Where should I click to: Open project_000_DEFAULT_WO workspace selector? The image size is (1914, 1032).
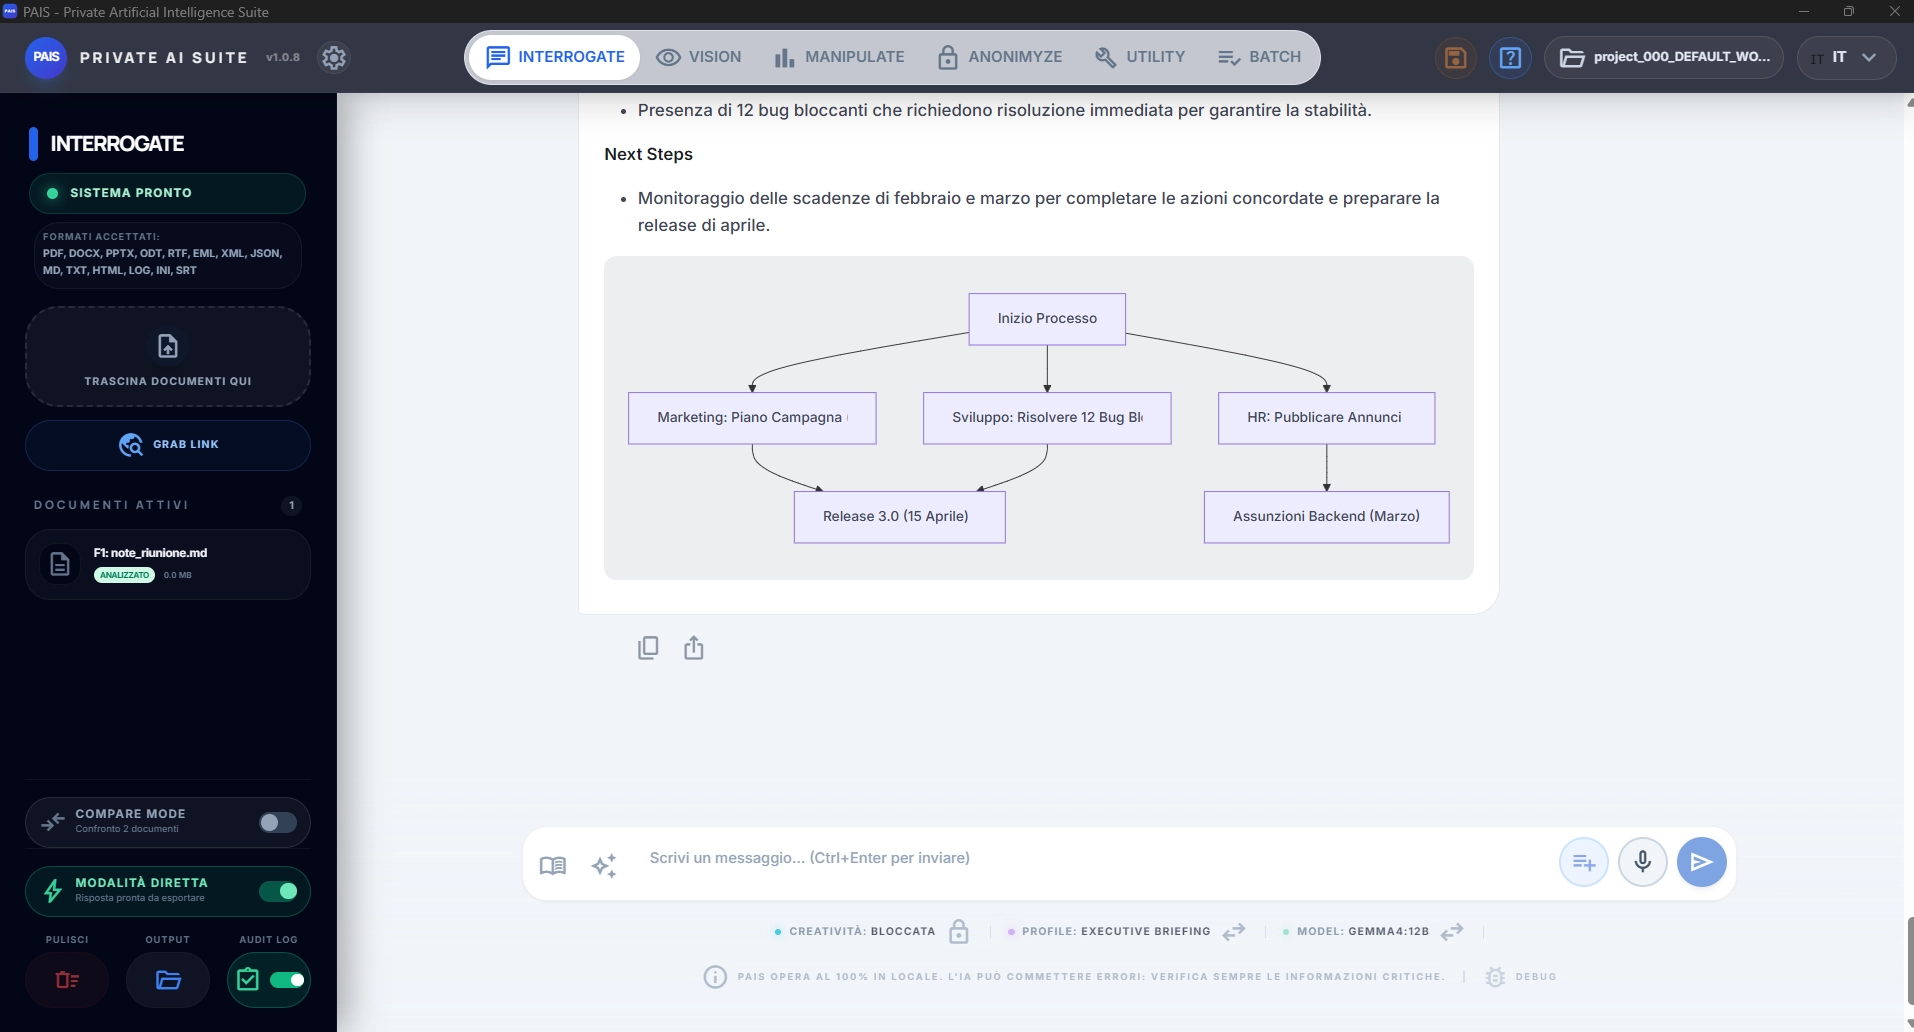click(1663, 57)
